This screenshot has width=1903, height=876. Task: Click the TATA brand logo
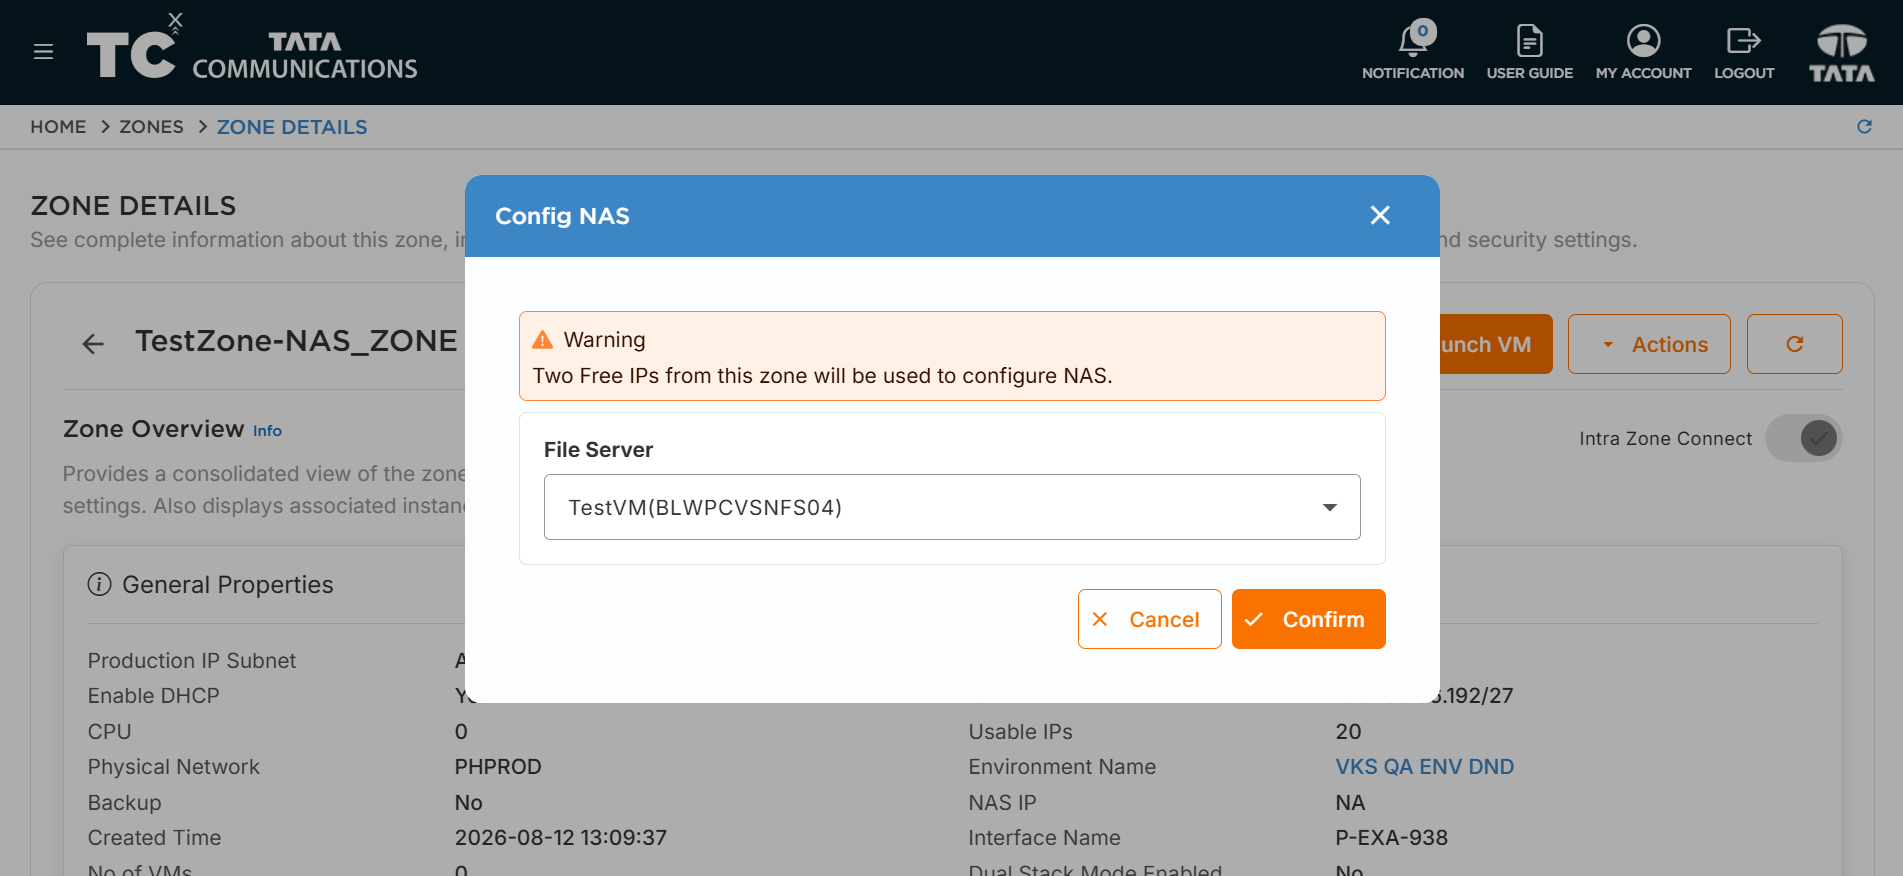(1841, 52)
